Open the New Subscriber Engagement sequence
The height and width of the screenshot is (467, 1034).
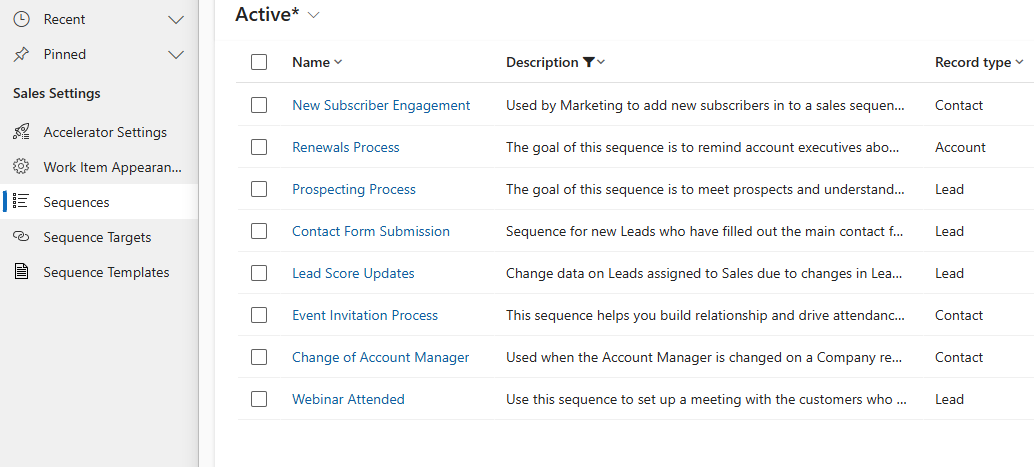point(380,105)
